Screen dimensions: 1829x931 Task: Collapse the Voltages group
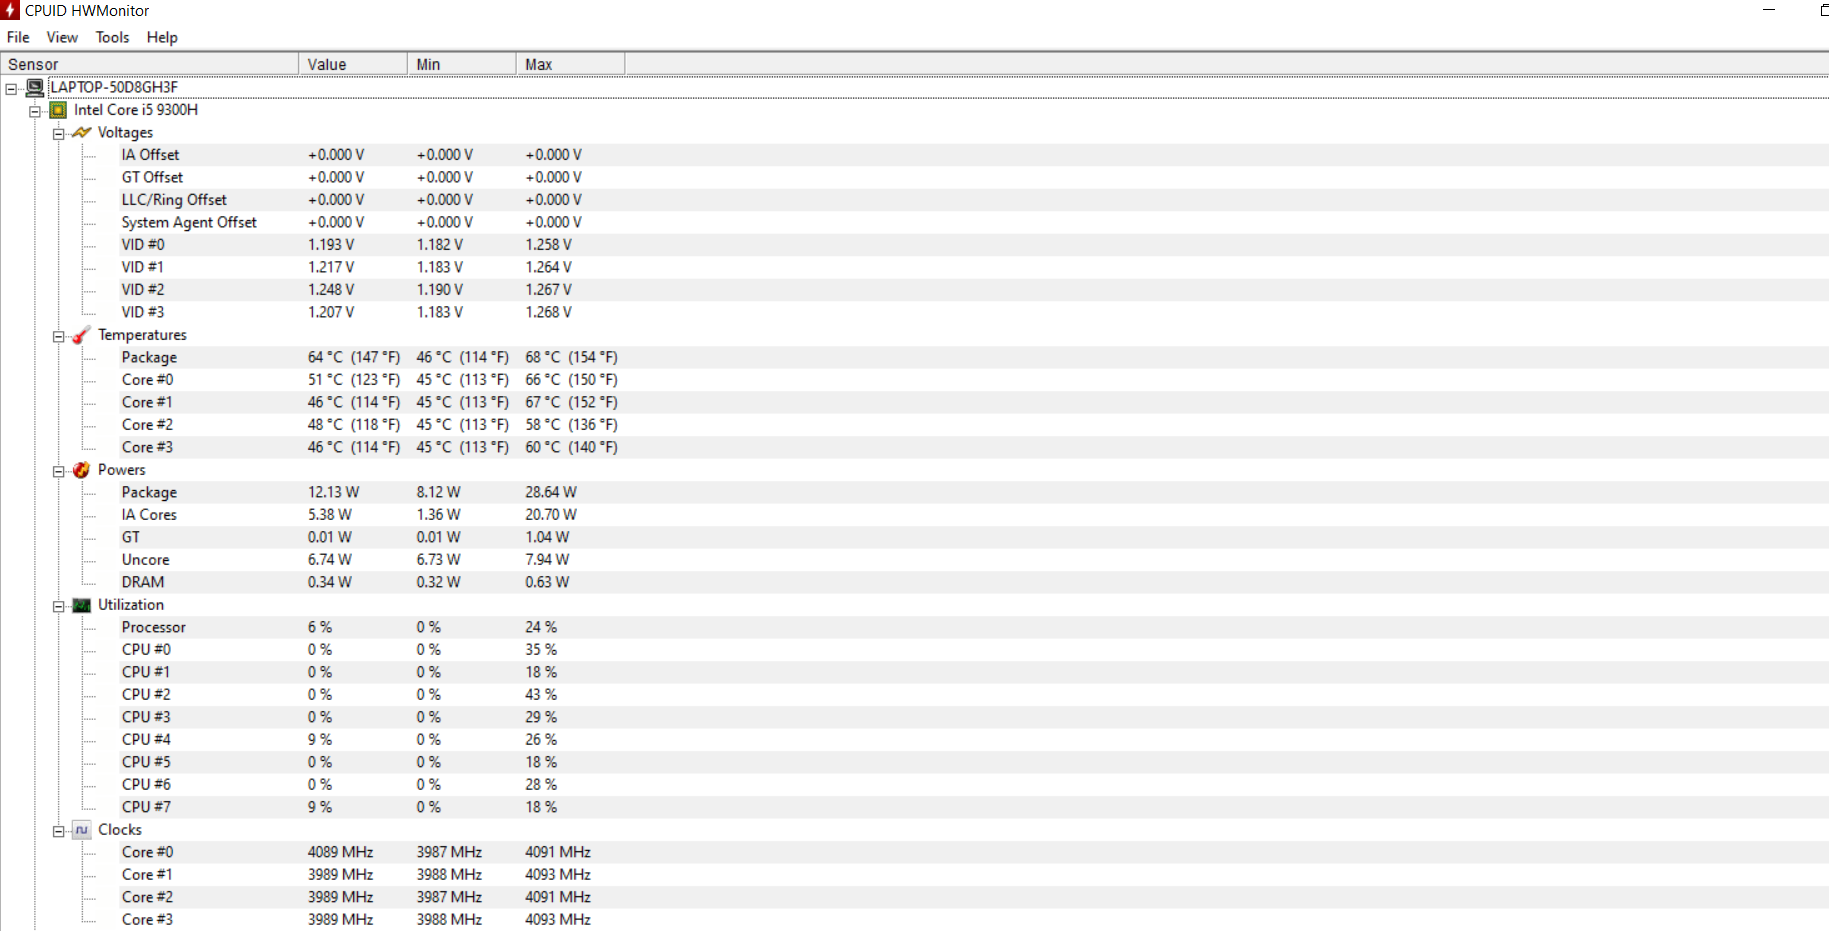point(59,134)
